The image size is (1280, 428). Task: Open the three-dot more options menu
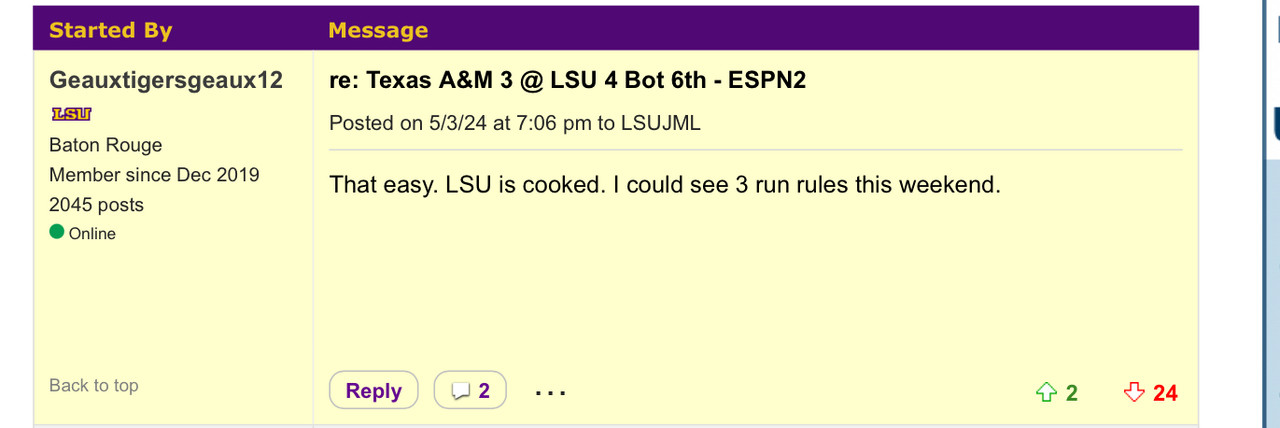[x=551, y=392]
